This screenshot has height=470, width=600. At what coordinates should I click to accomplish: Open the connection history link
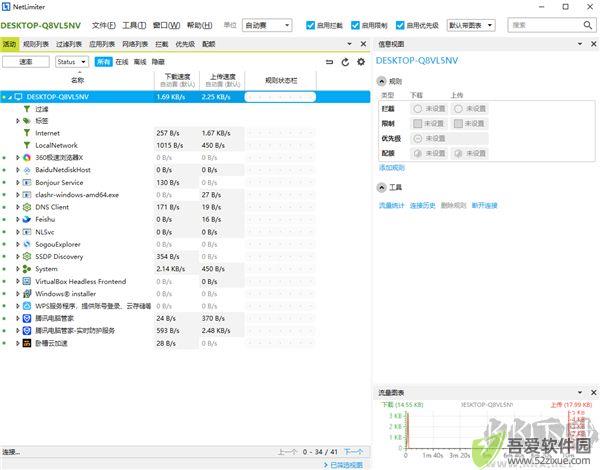(x=422, y=206)
